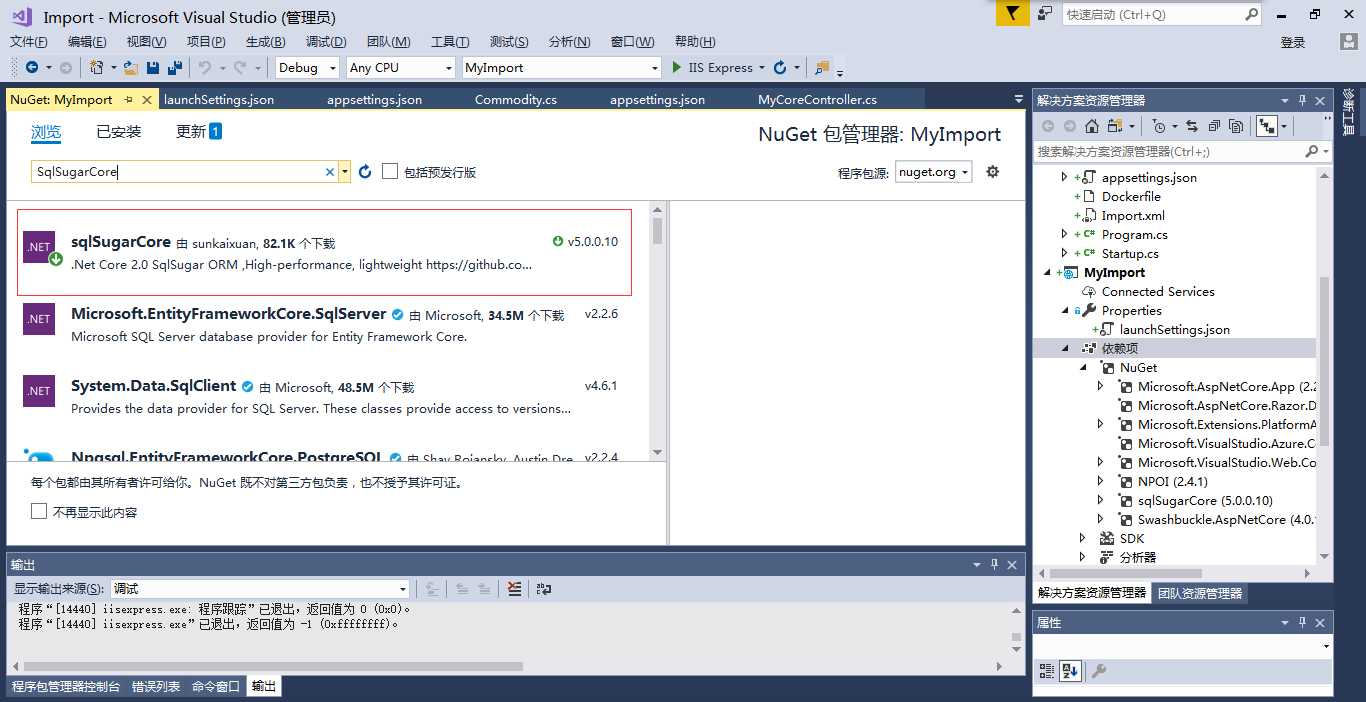Switch to the 已安装 NuGet tab
Screen dimensions: 1366x702
(119, 132)
